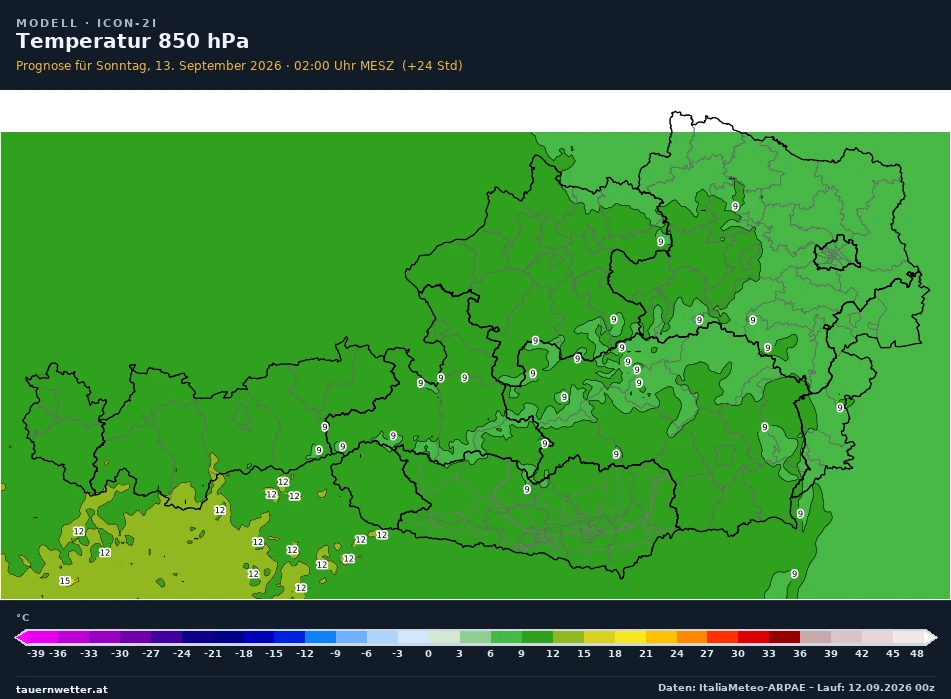Click the -39 value on the color scale

point(36,654)
